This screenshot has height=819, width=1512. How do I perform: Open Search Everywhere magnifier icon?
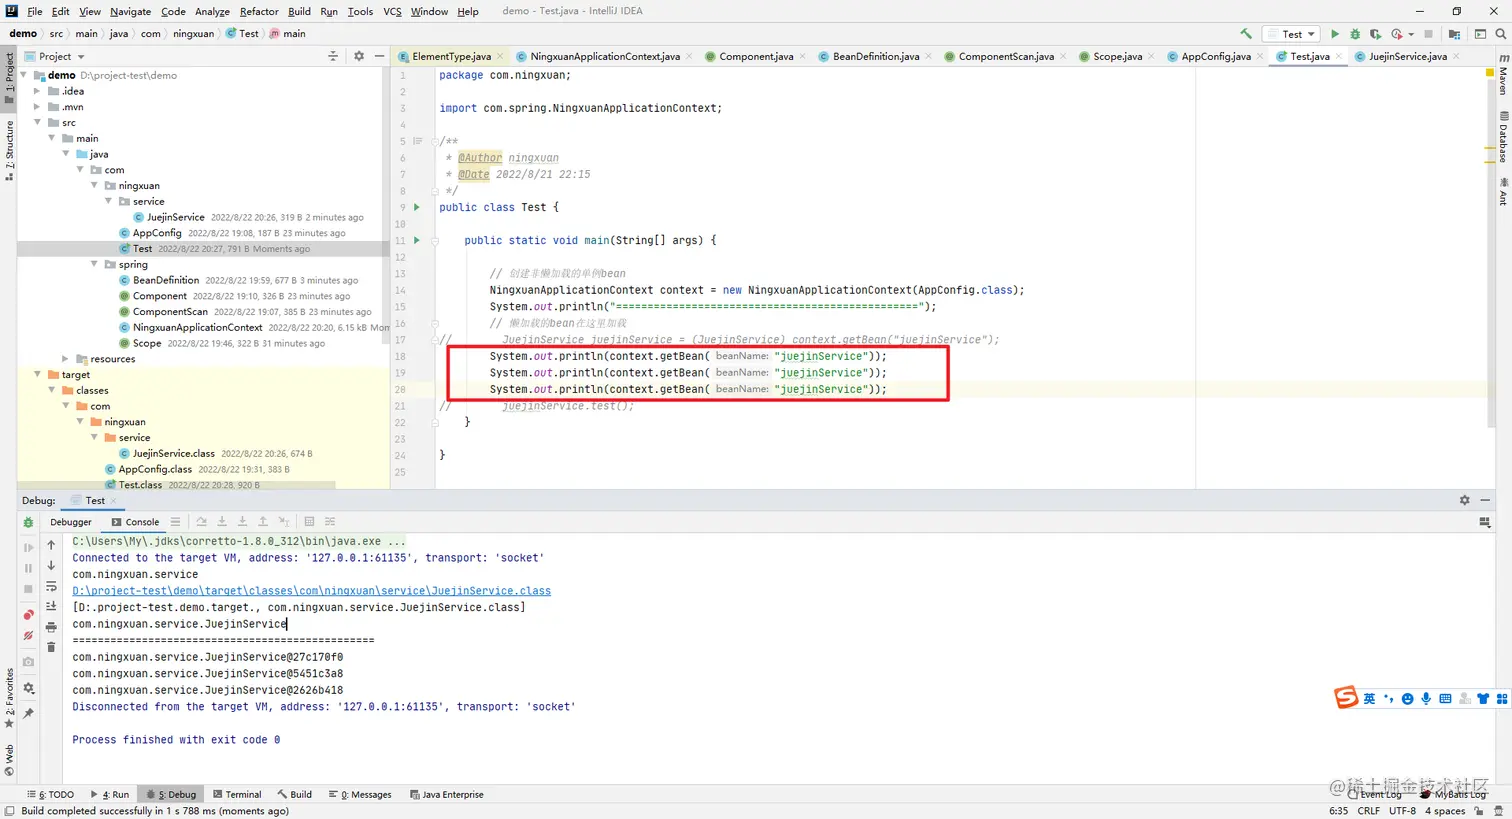tap(1500, 34)
